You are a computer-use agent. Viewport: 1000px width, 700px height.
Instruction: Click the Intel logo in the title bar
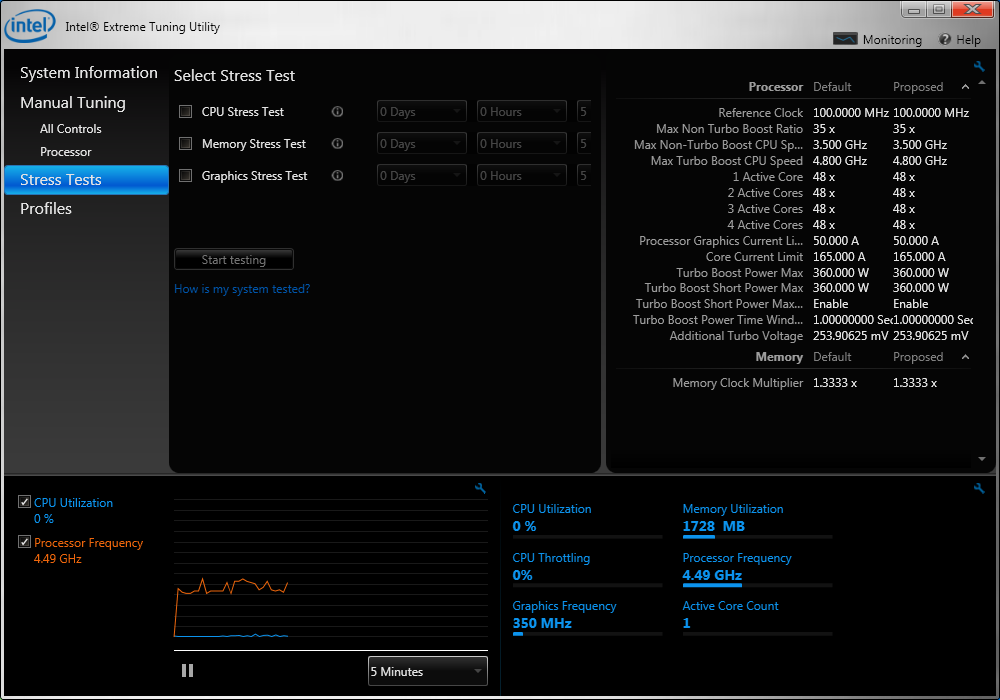click(30, 26)
